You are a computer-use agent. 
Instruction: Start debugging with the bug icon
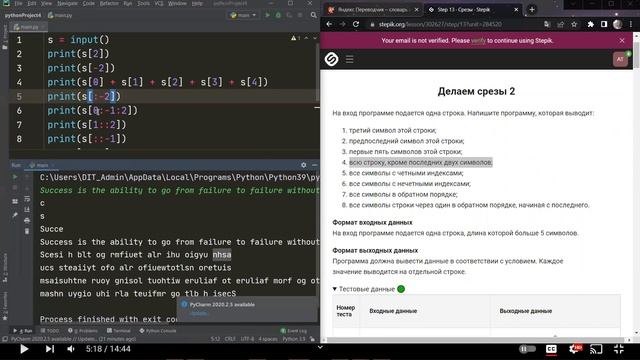point(278,15)
